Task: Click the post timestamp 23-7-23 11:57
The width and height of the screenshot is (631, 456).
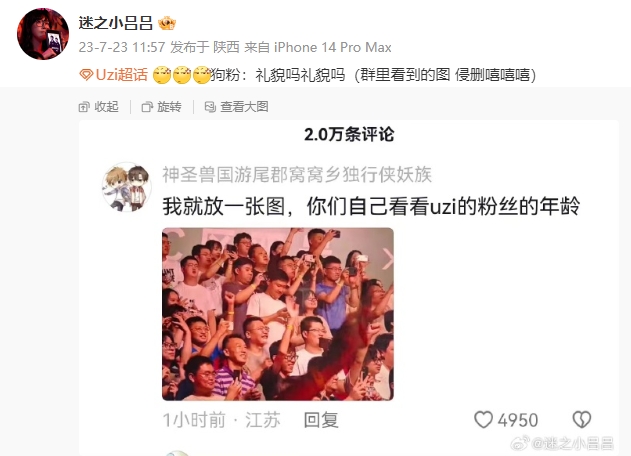Action: 122,47
